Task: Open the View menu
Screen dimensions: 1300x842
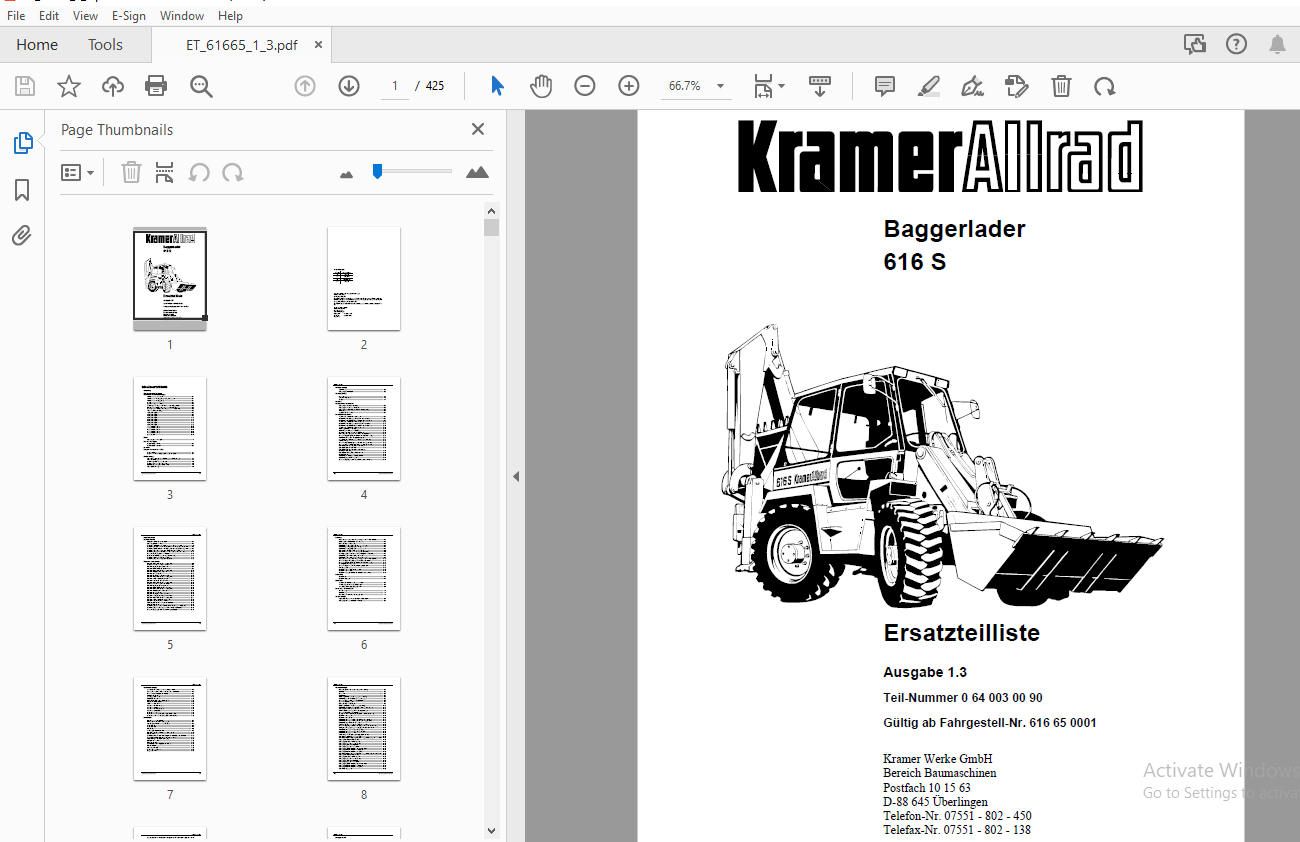Action: [86, 15]
